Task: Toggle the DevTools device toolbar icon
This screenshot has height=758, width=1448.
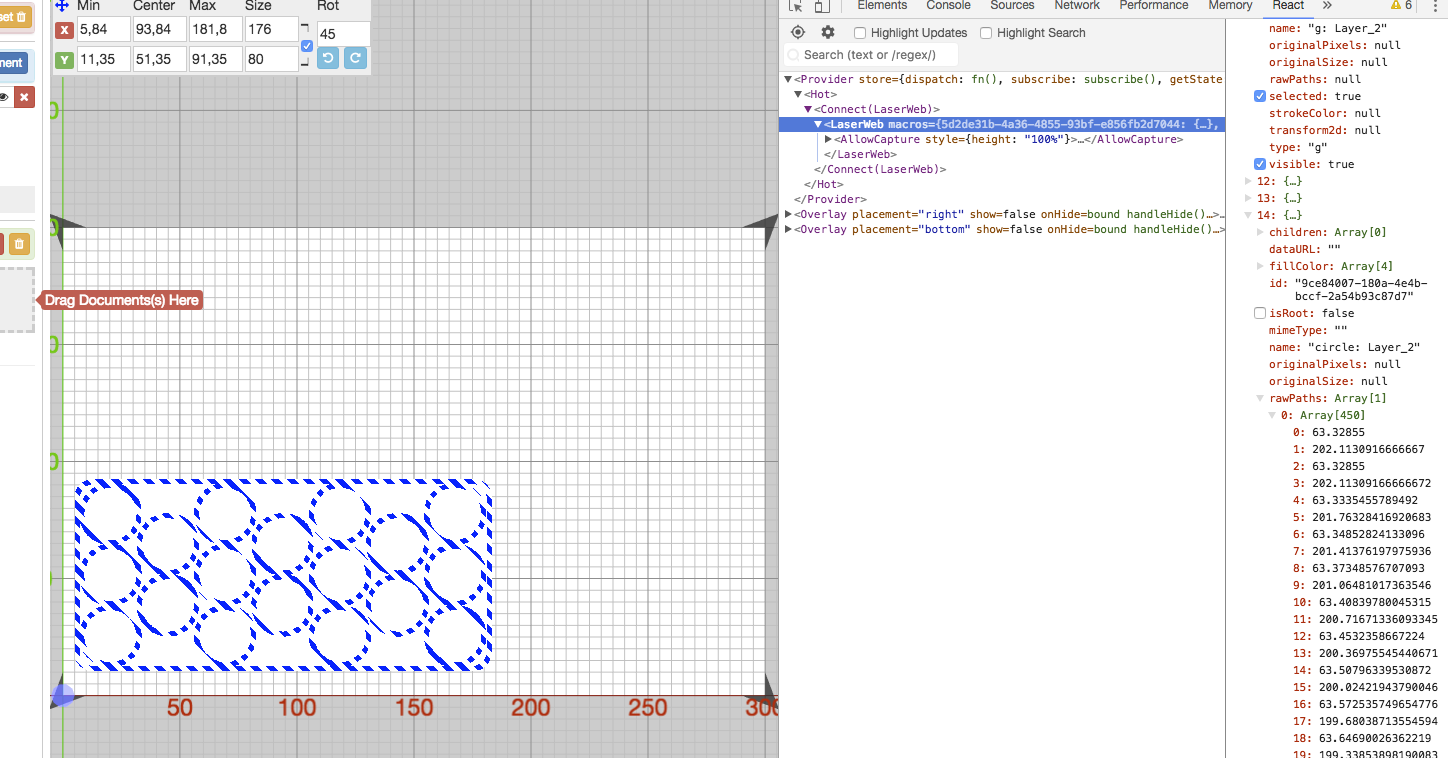Action: point(821,6)
